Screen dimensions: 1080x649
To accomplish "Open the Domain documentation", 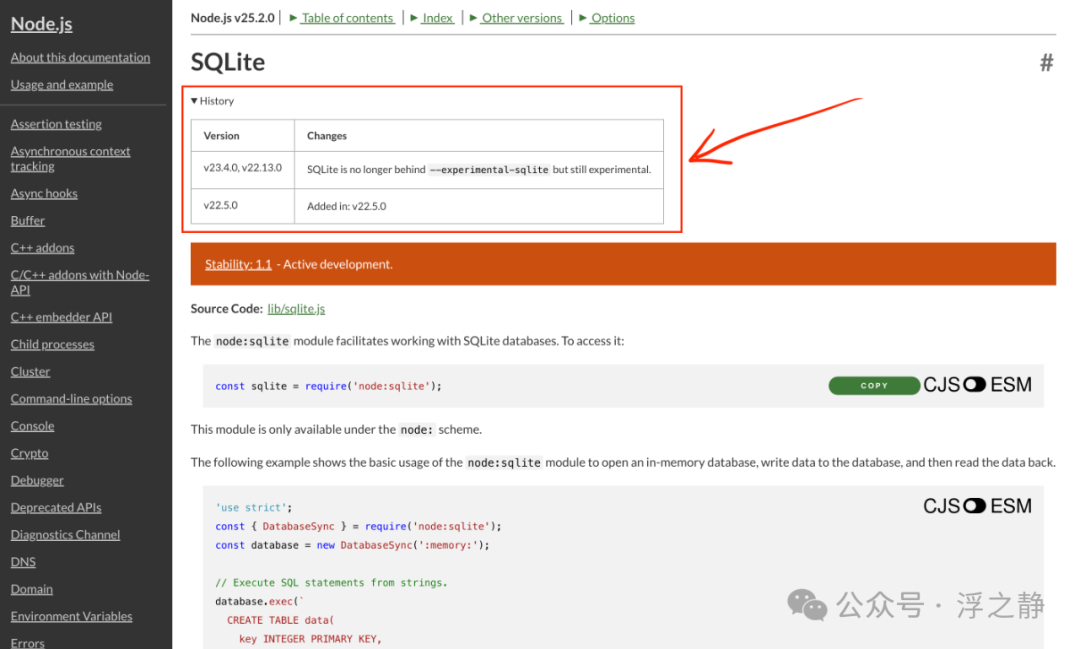I will (x=32, y=589).
